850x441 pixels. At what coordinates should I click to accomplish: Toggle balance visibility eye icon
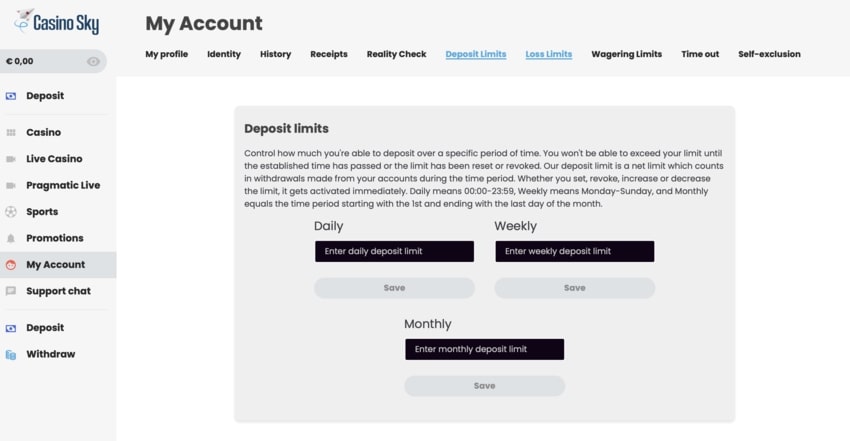[93, 61]
